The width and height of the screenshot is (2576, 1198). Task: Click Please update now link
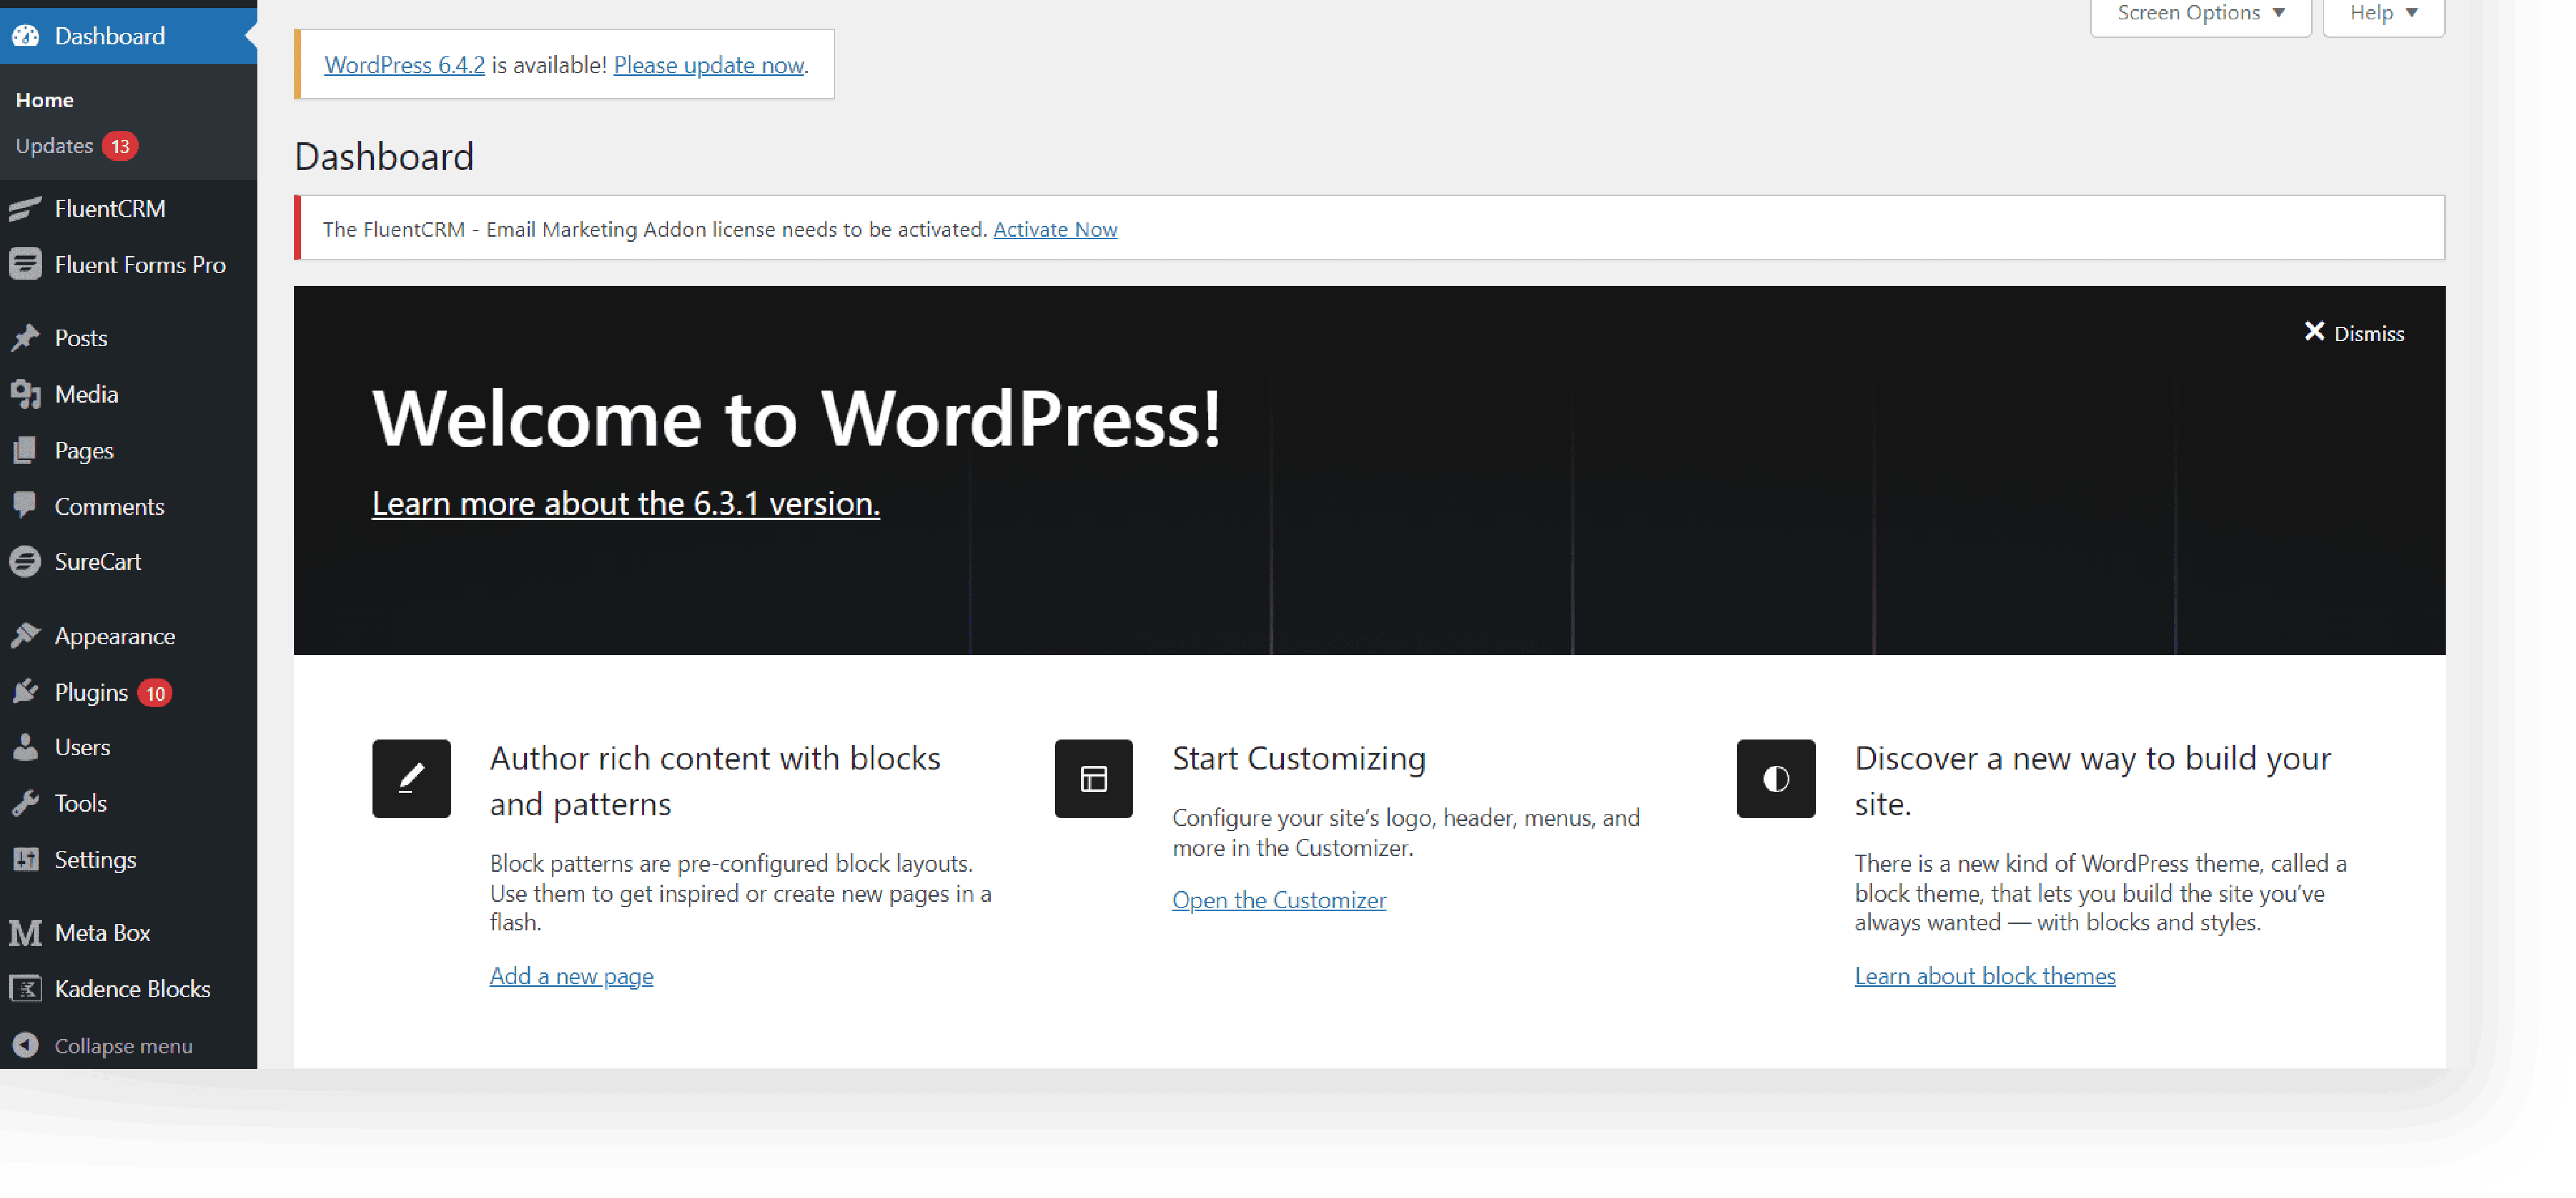click(x=709, y=65)
